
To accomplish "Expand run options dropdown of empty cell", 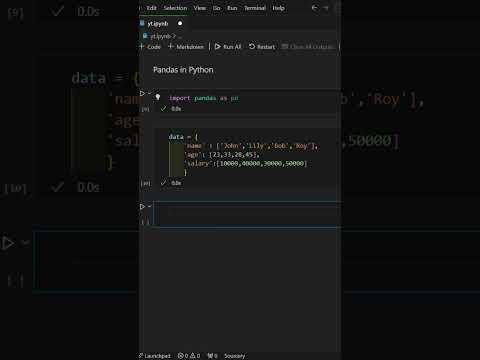I will (x=149, y=207).
